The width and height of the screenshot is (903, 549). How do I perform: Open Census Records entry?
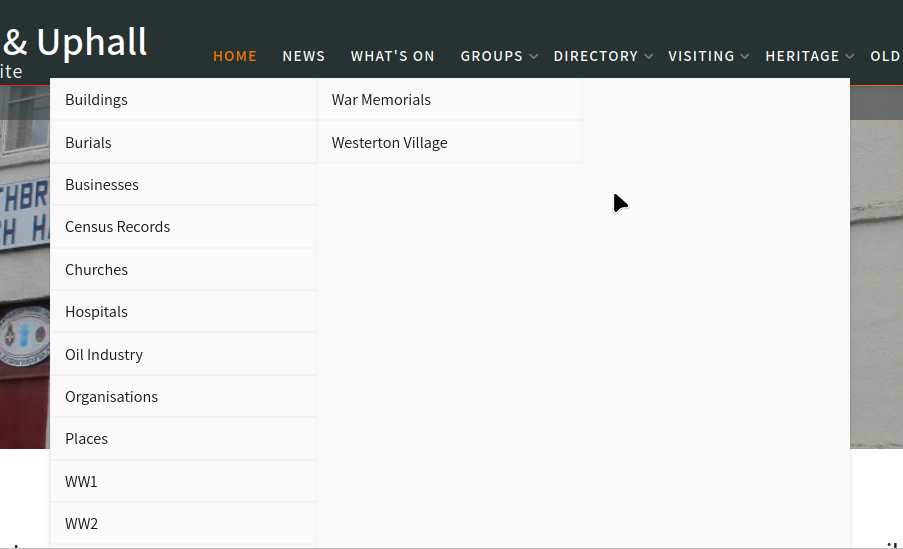pos(118,227)
